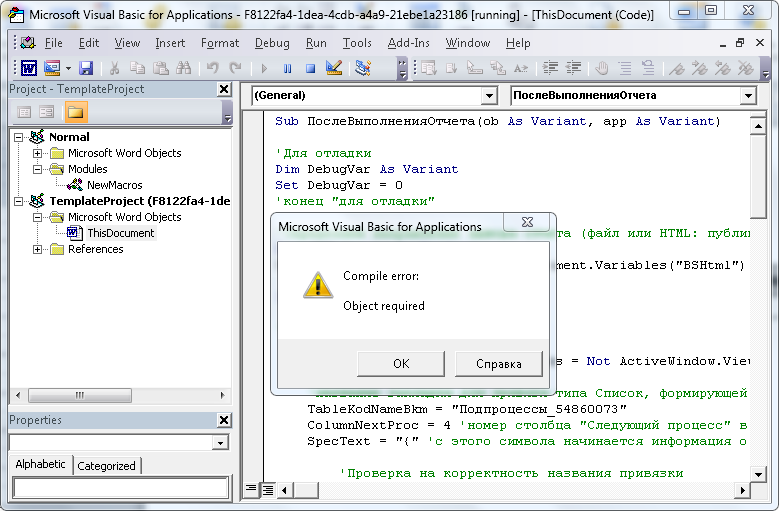Click OK in the Compile error dialog
This screenshot has height=511, width=779.
tap(400, 363)
